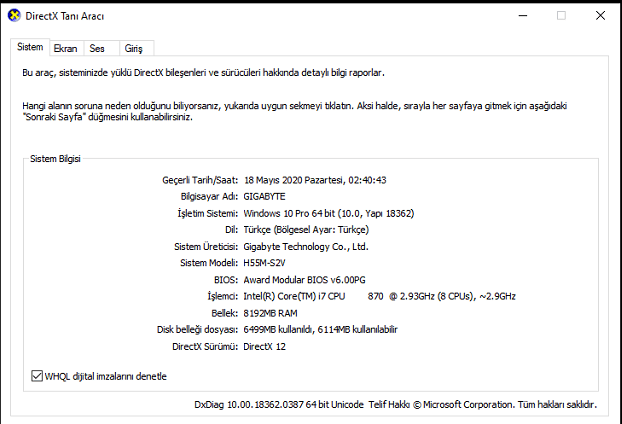The image size is (622, 424).
Task: Click the İşlemci label
Action: (223, 296)
